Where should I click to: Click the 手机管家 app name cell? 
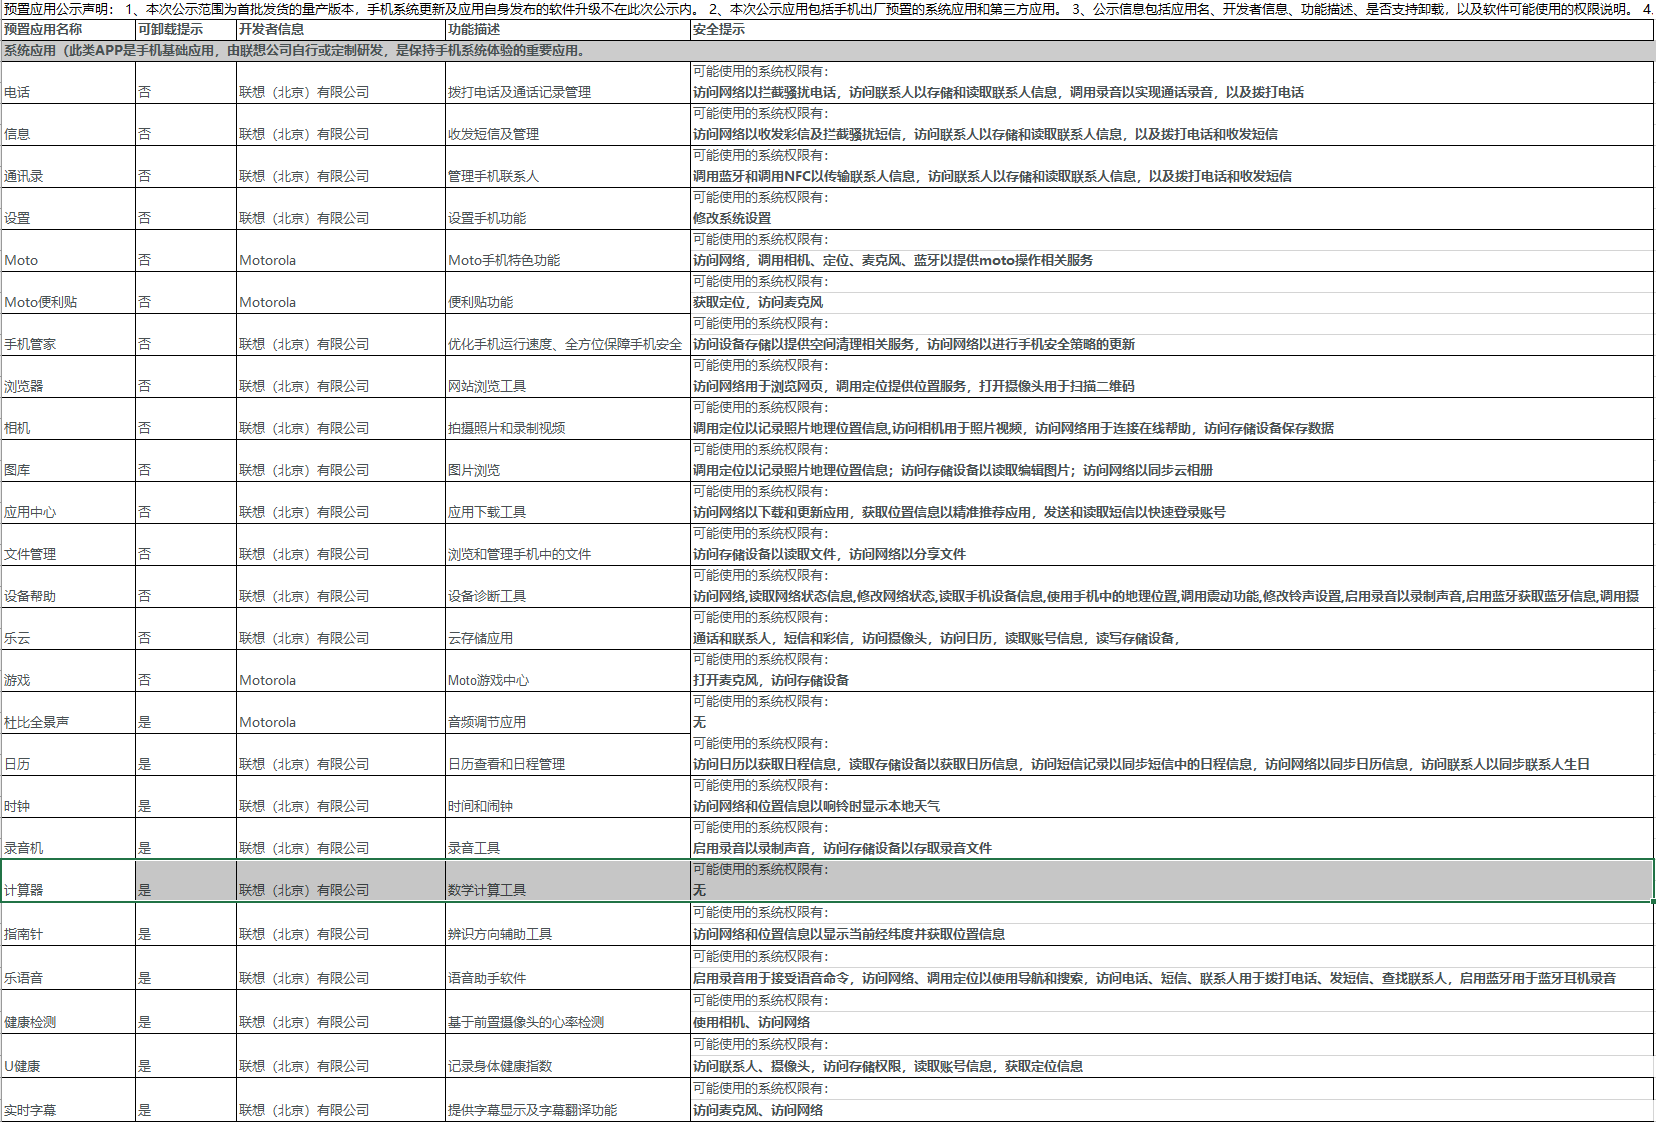point(68,335)
